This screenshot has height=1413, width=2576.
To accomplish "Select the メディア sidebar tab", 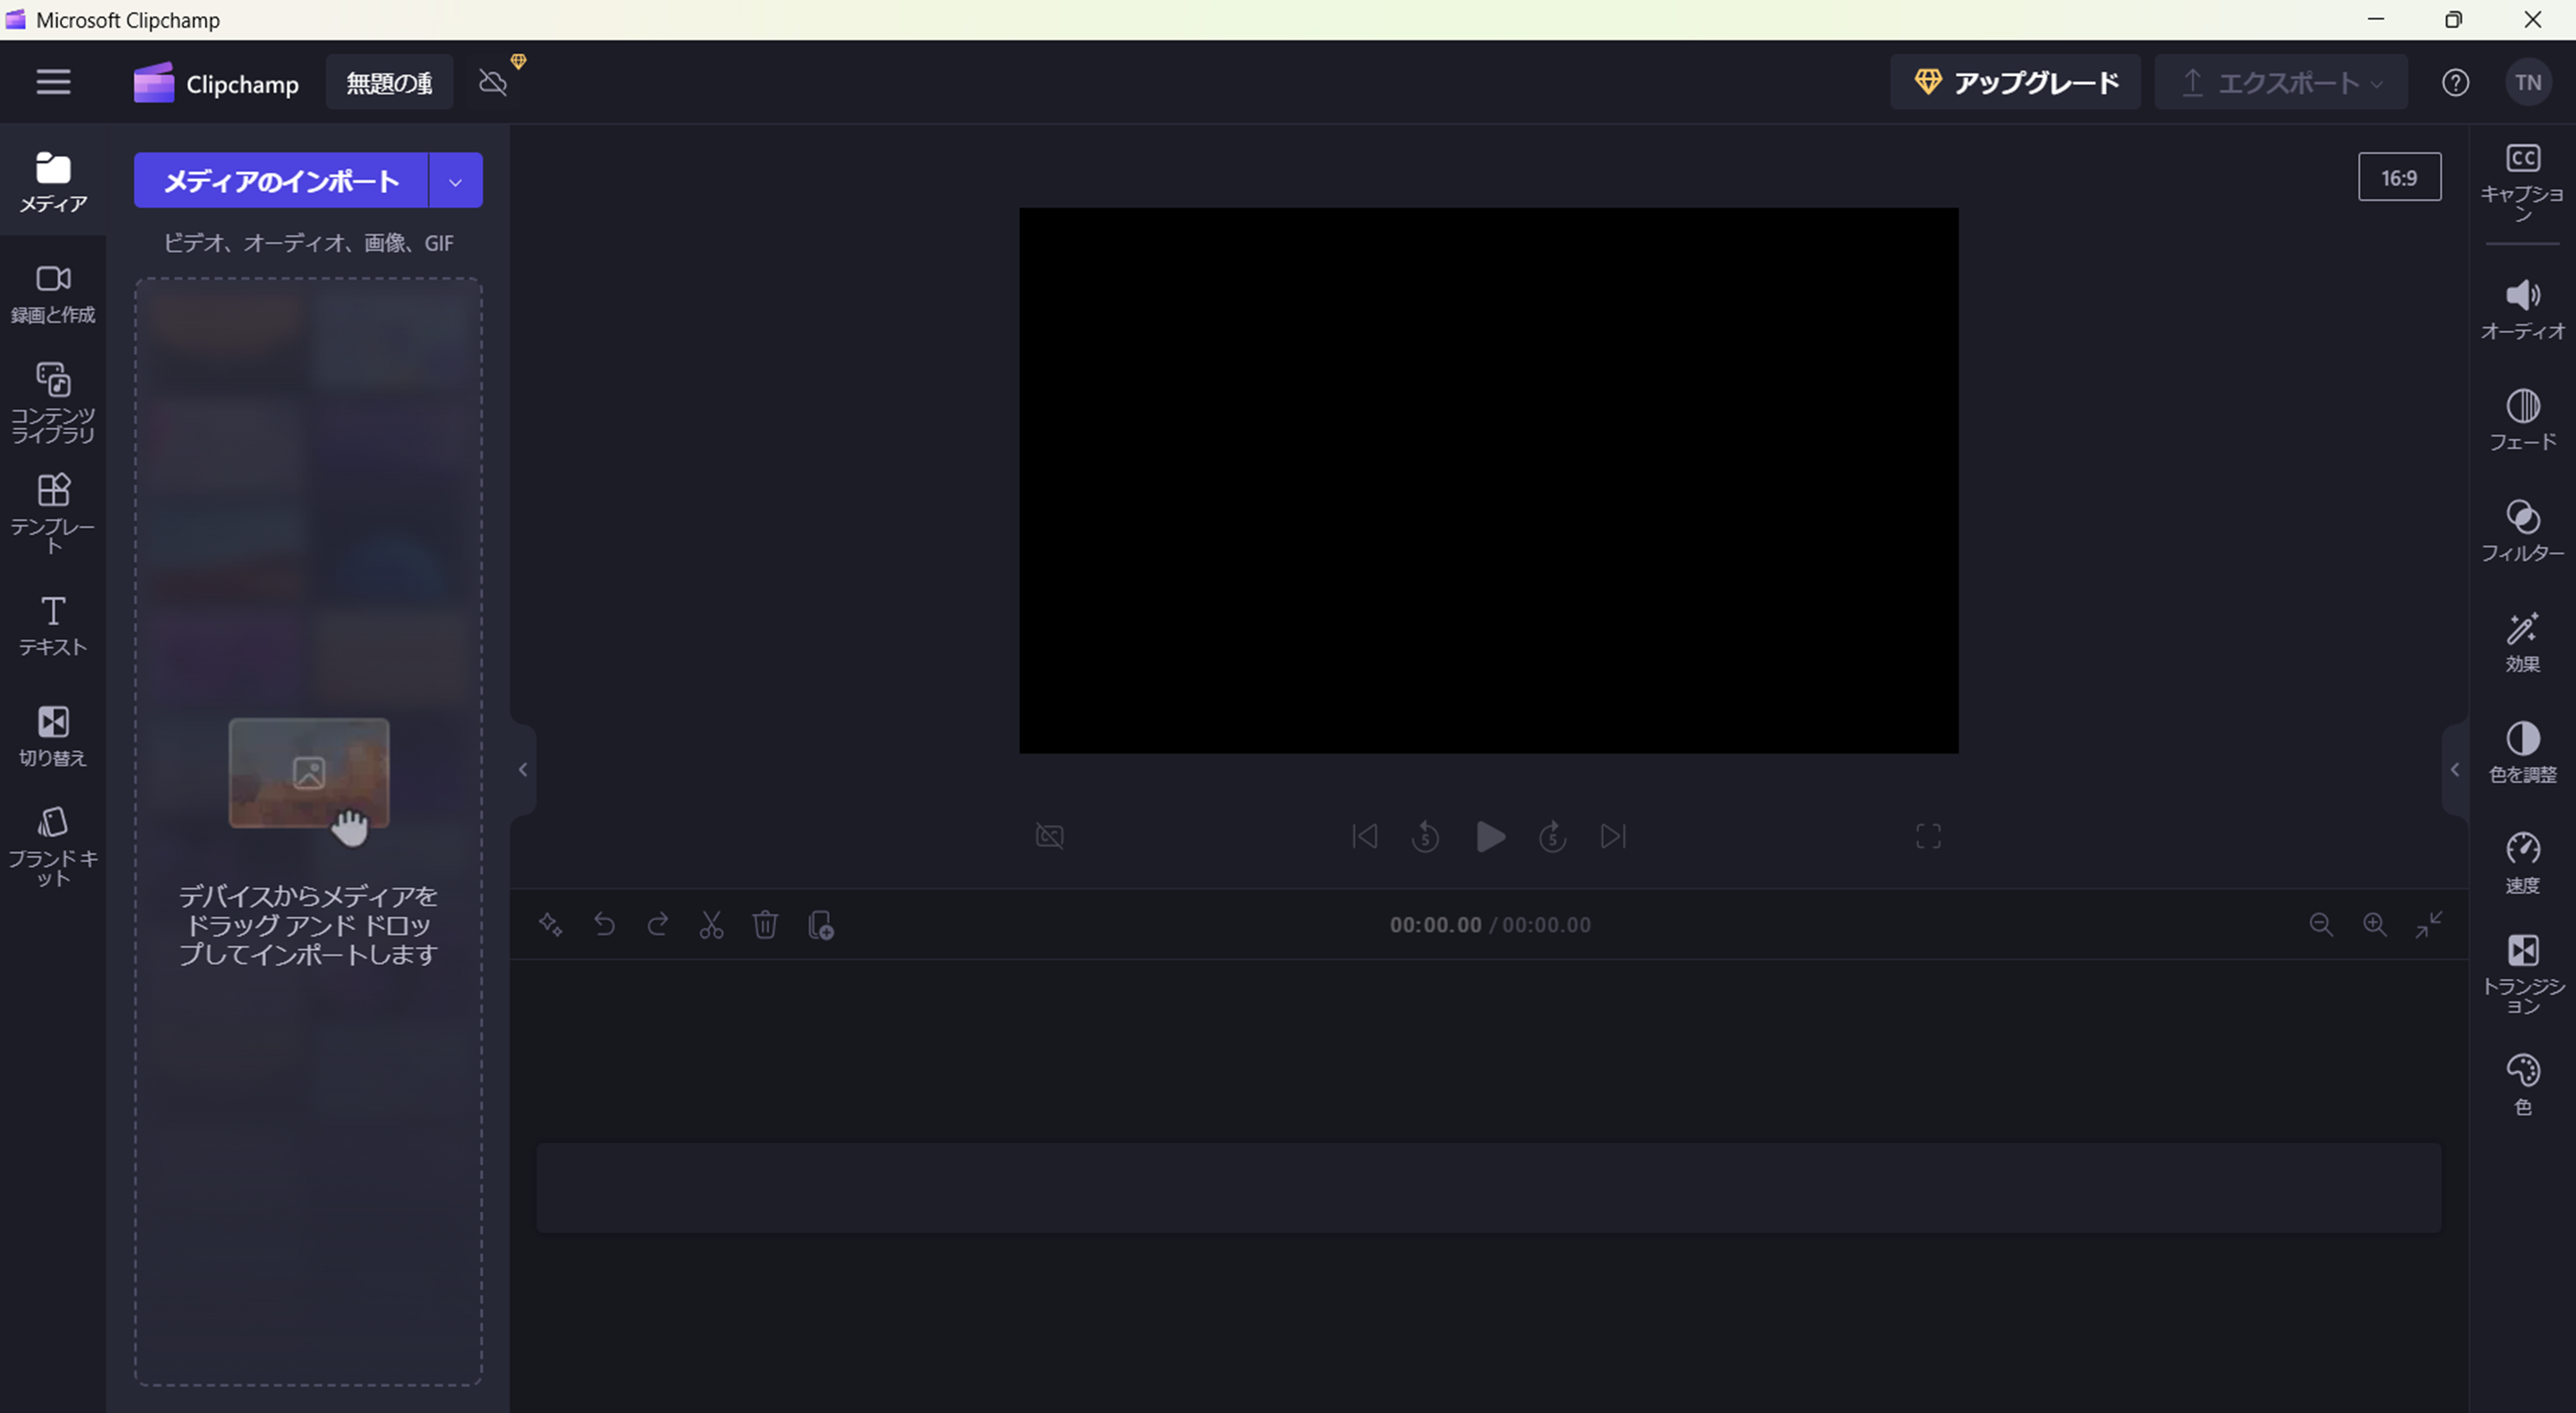I will [53, 182].
